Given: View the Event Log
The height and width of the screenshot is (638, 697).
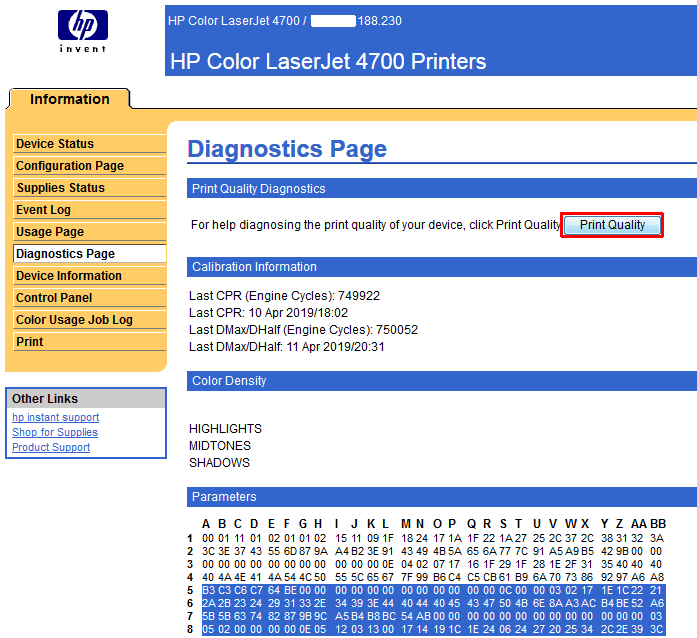Looking at the screenshot, I should (89, 209).
